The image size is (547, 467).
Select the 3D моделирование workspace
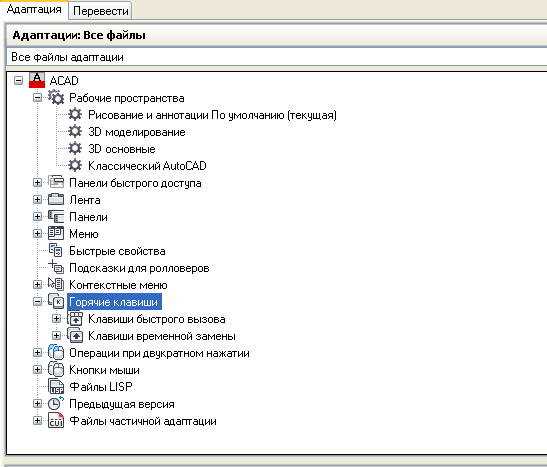(x=137, y=132)
